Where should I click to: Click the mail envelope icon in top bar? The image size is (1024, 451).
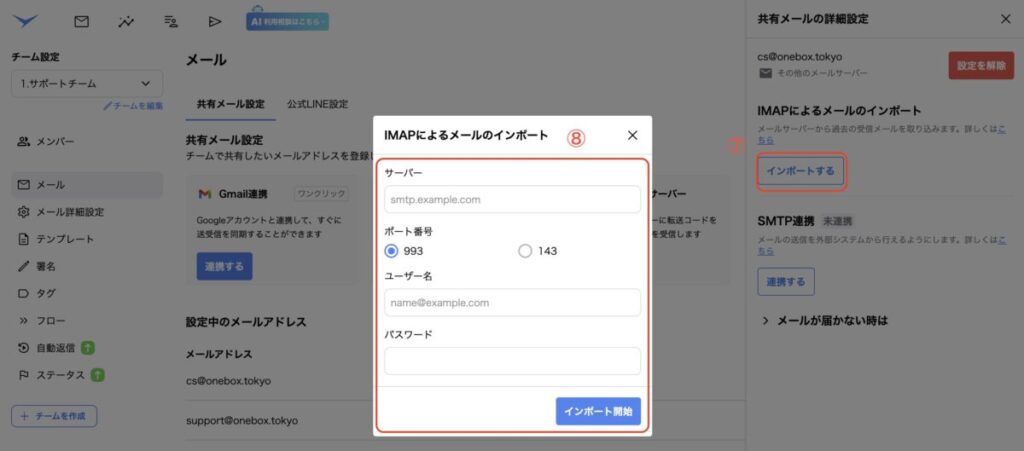pos(82,20)
